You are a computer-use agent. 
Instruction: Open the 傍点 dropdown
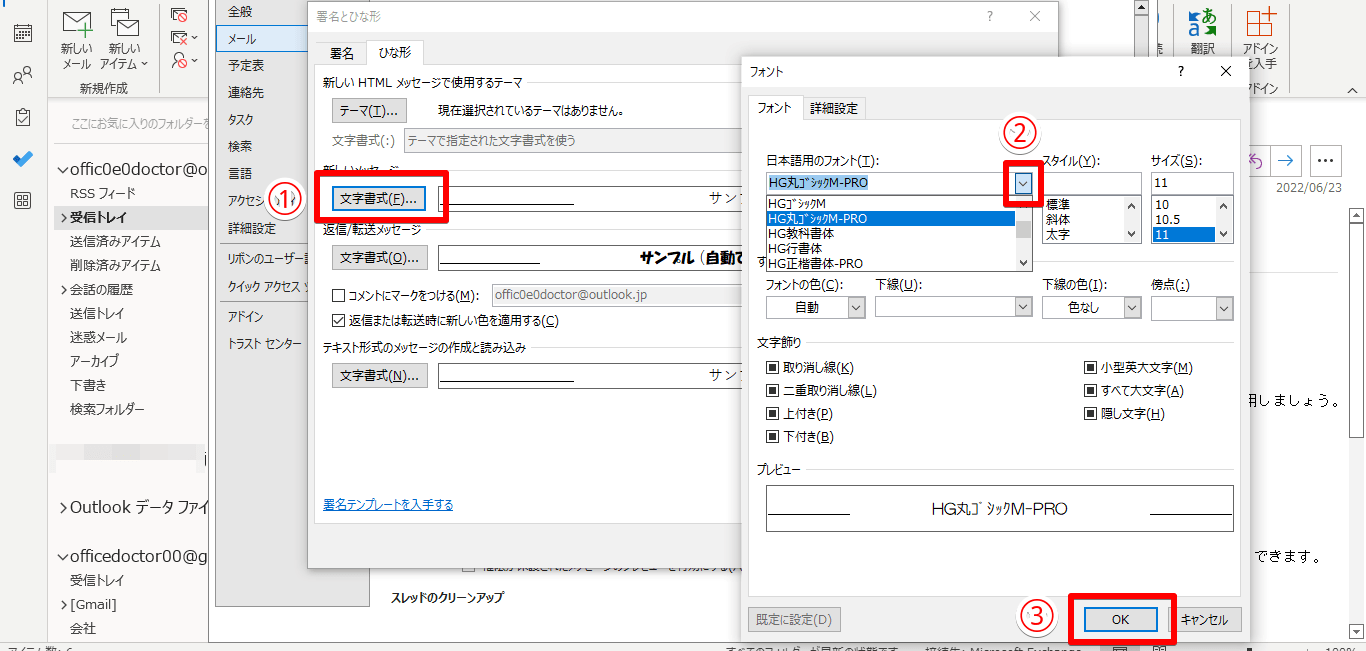pyautogui.click(x=1224, y=308)
